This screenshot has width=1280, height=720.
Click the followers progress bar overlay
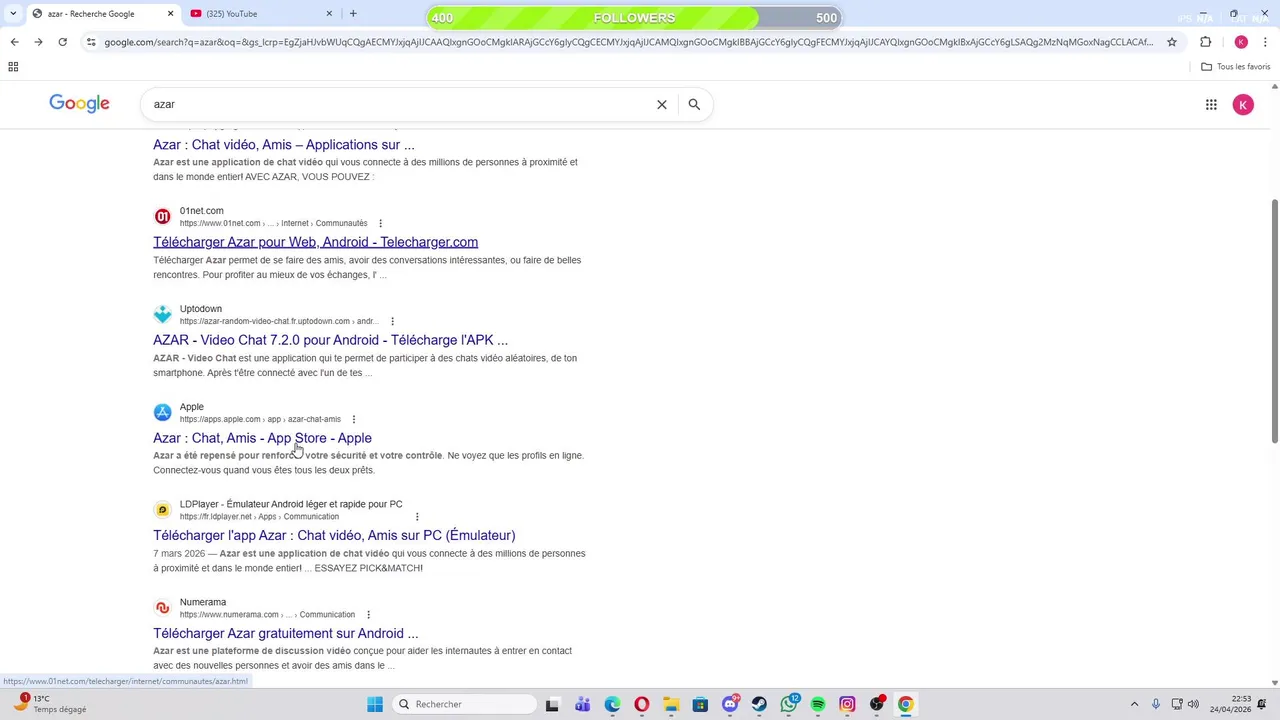click(634, 18)
